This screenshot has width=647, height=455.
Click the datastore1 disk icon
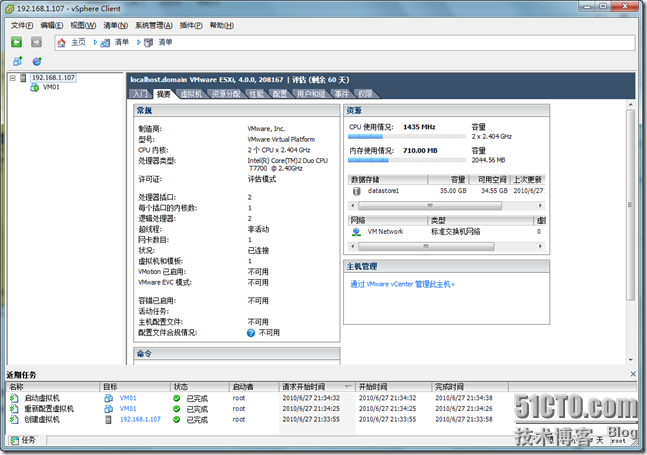click(357, 191)
